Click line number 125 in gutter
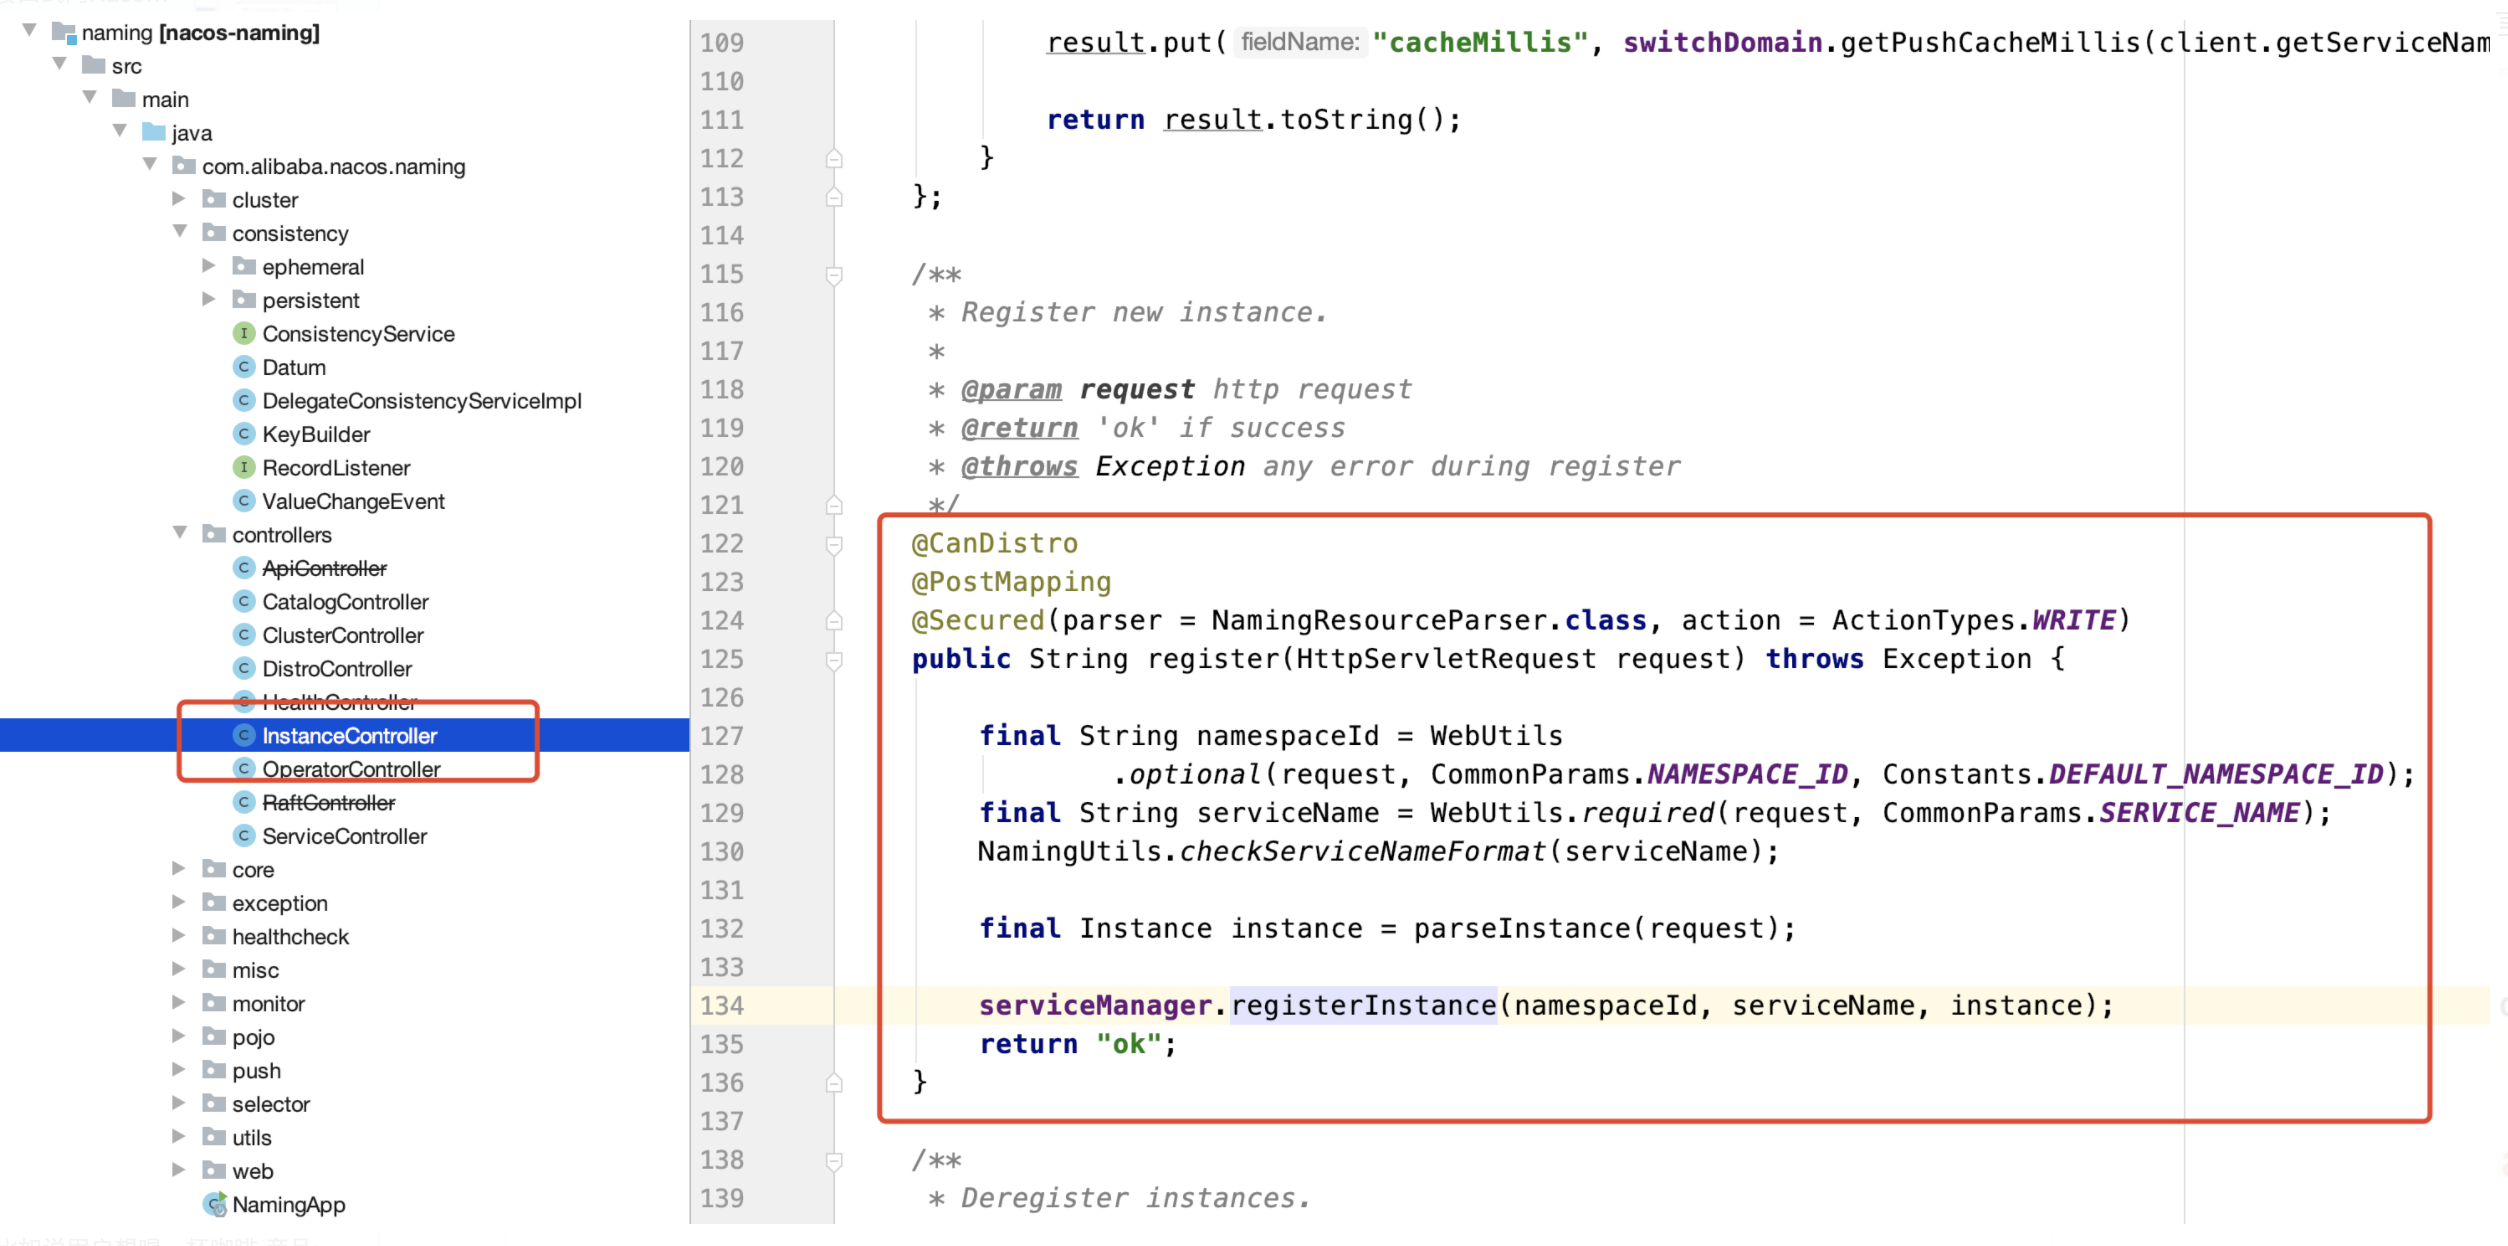 click(721, 659)
